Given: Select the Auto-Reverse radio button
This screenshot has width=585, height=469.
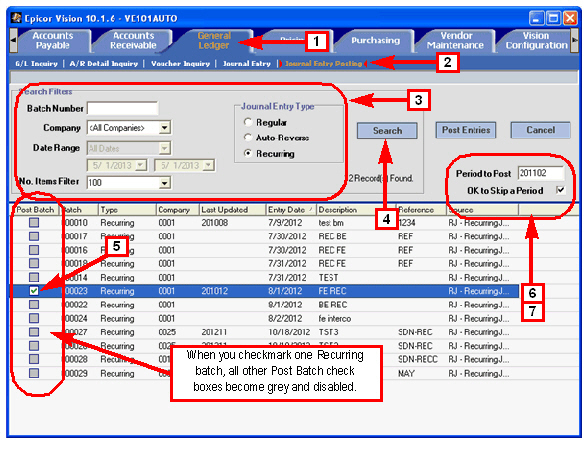Looking at the screenshot, I should [x=248, y=137].
